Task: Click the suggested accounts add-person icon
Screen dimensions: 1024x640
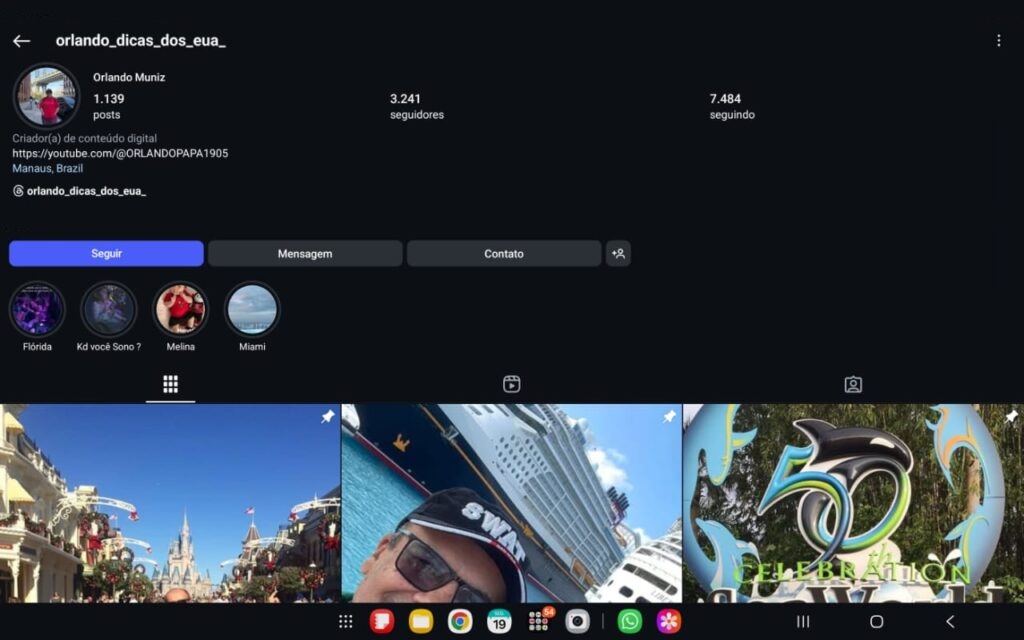Action: [618, 254]
